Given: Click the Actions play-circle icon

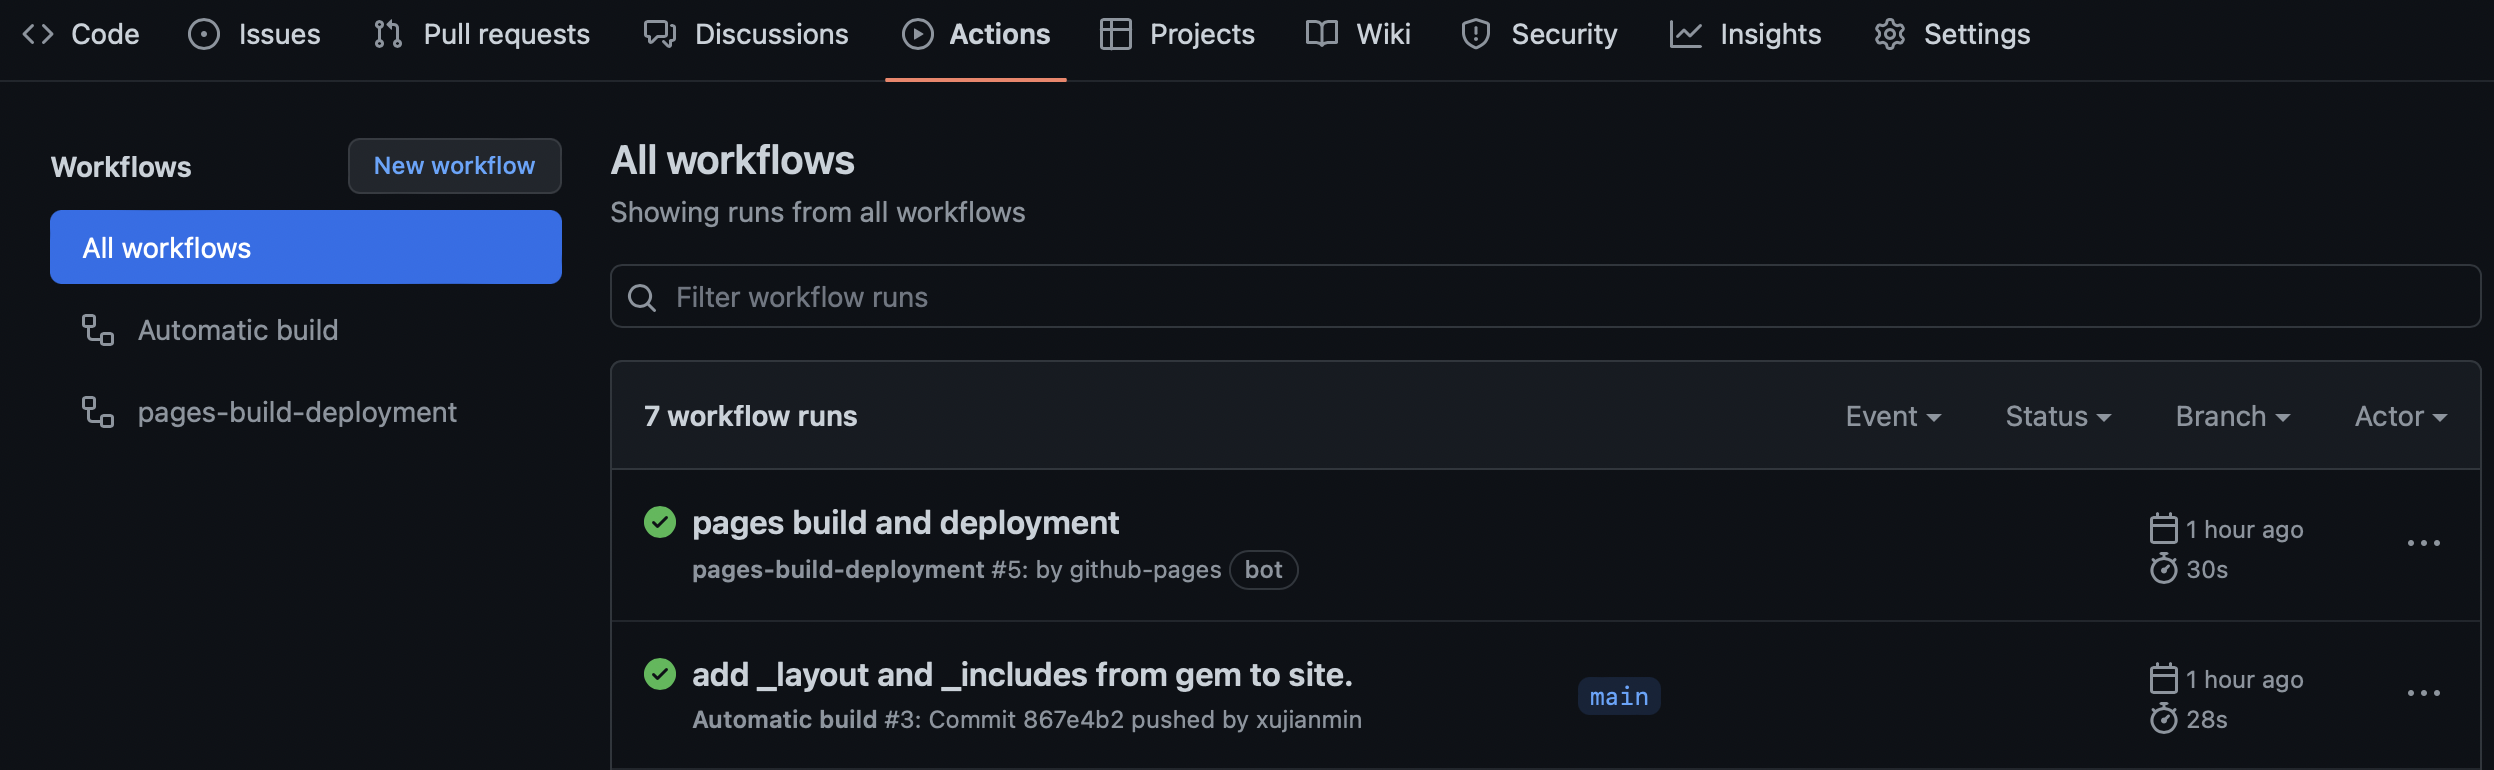Looking at the screenshot, I should tap(918, 34).
